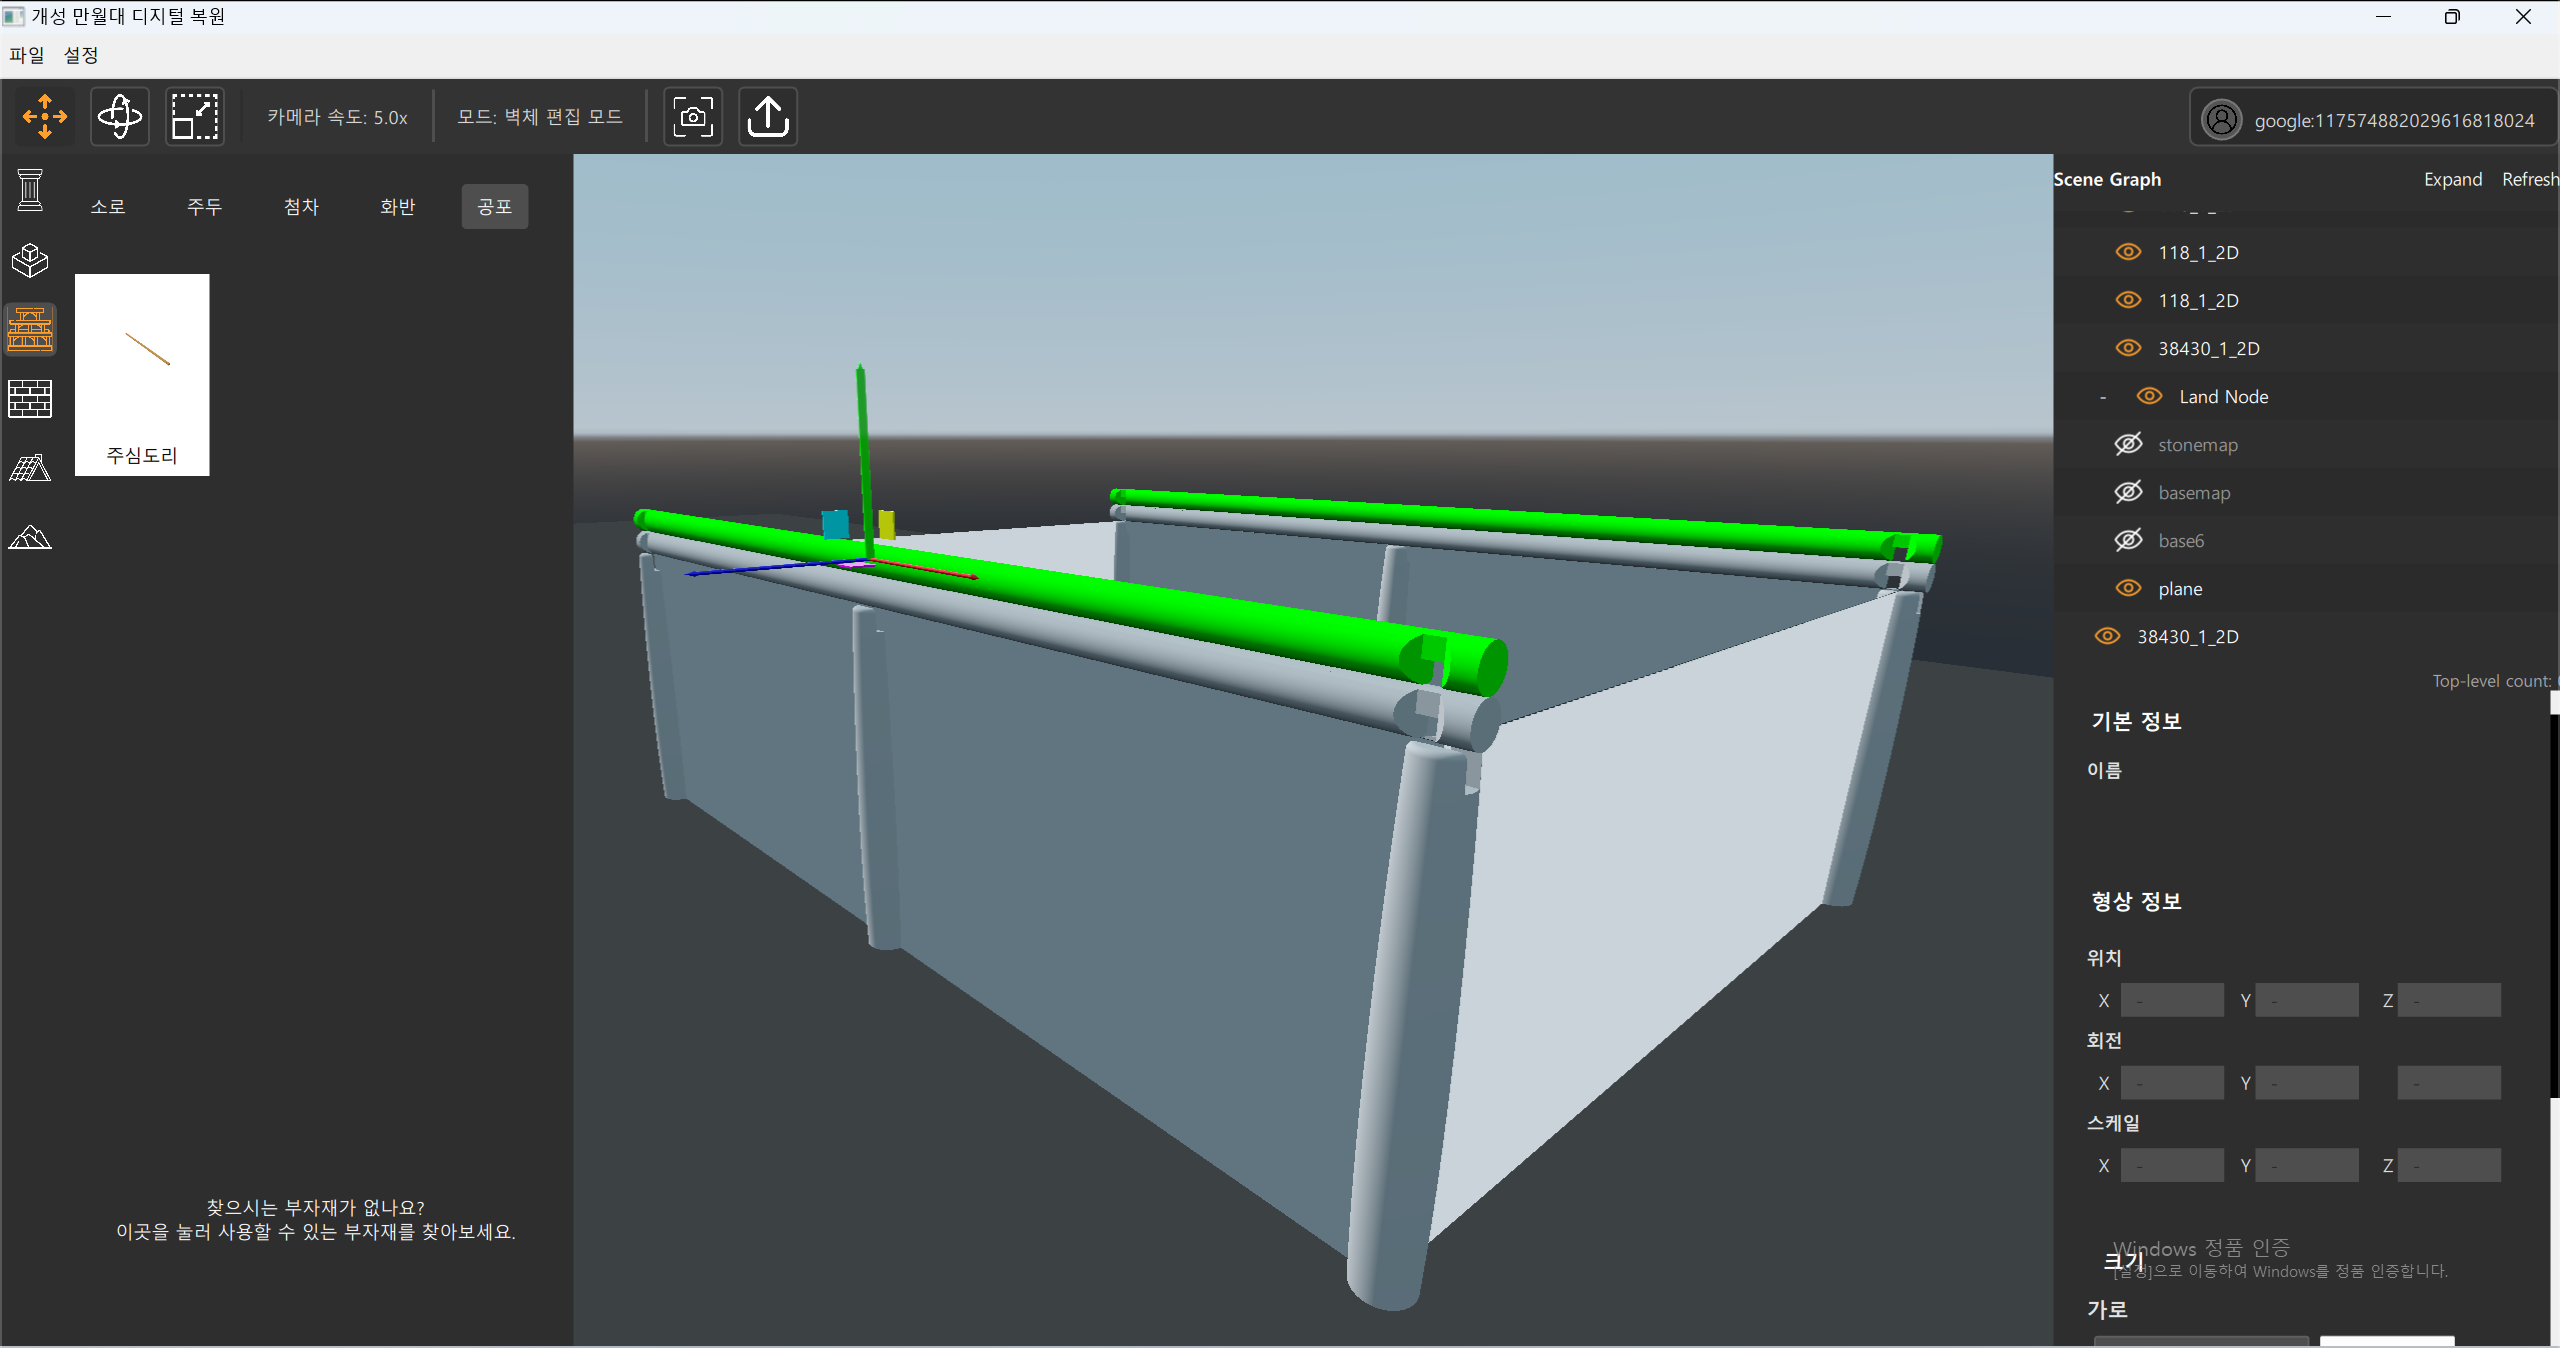Image resolution: width=2560 pixels, height=1348 pixels.
Task: Collapse the Land Node tree item
Action: click(x=2103, y=397)
